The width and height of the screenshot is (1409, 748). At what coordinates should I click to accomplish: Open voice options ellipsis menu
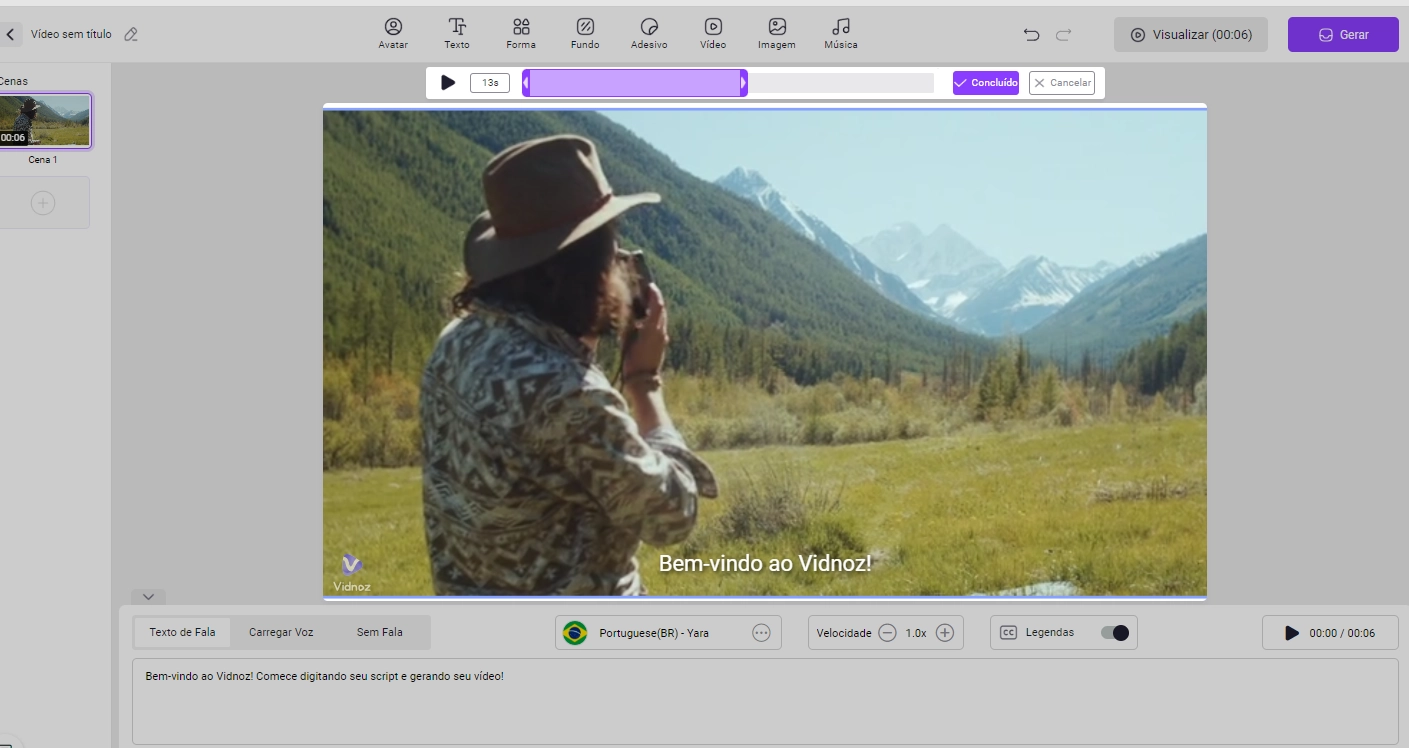(762, 633)
